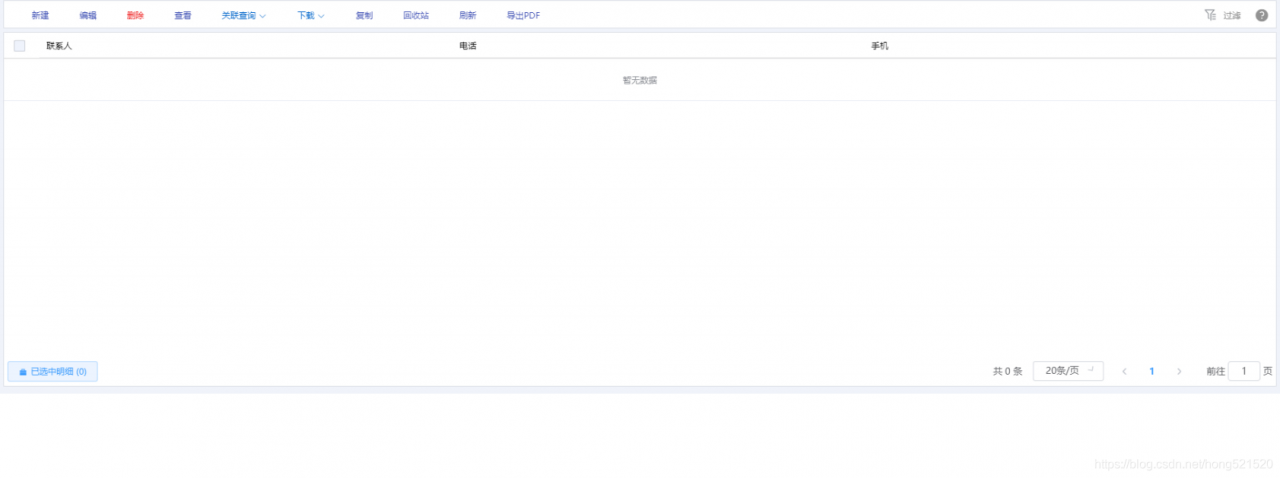The width and height of the screenshot is (1280, 478).
Task: Click the 已选中明细 (0) button
Action: click(x=52, y=372)
